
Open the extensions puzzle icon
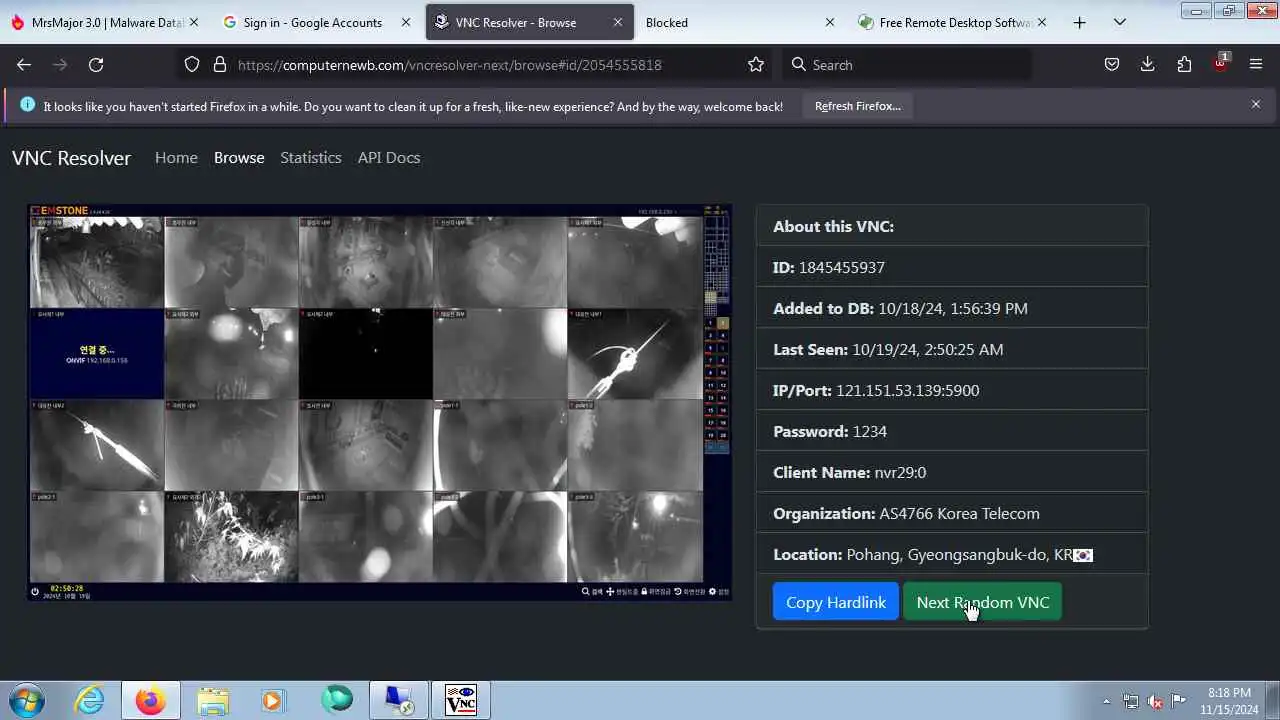(x=1184, y=64)
